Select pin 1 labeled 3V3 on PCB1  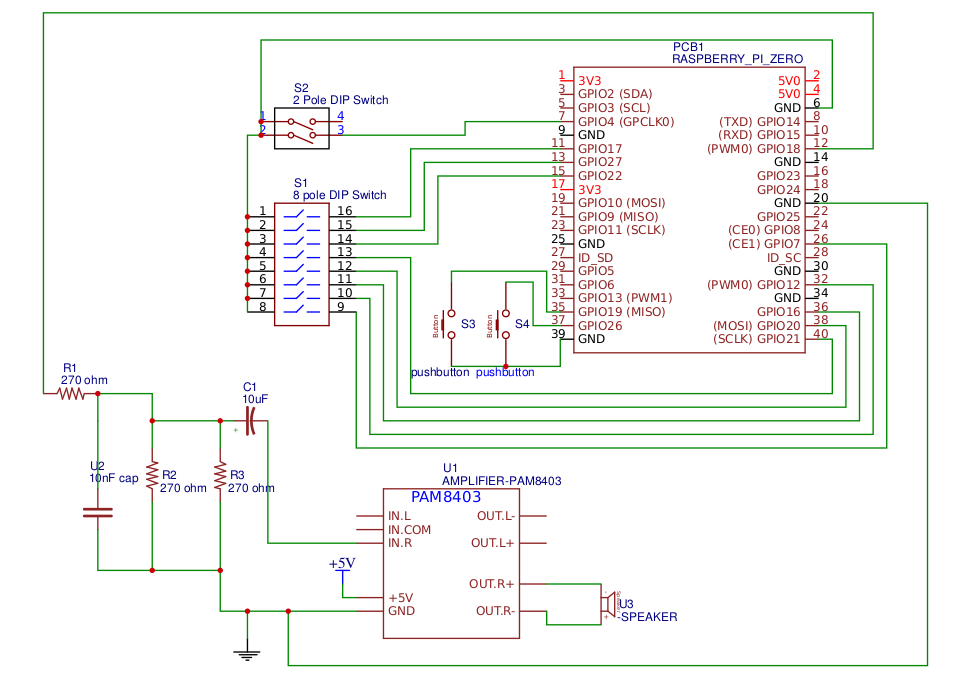(x=588, y=80)
